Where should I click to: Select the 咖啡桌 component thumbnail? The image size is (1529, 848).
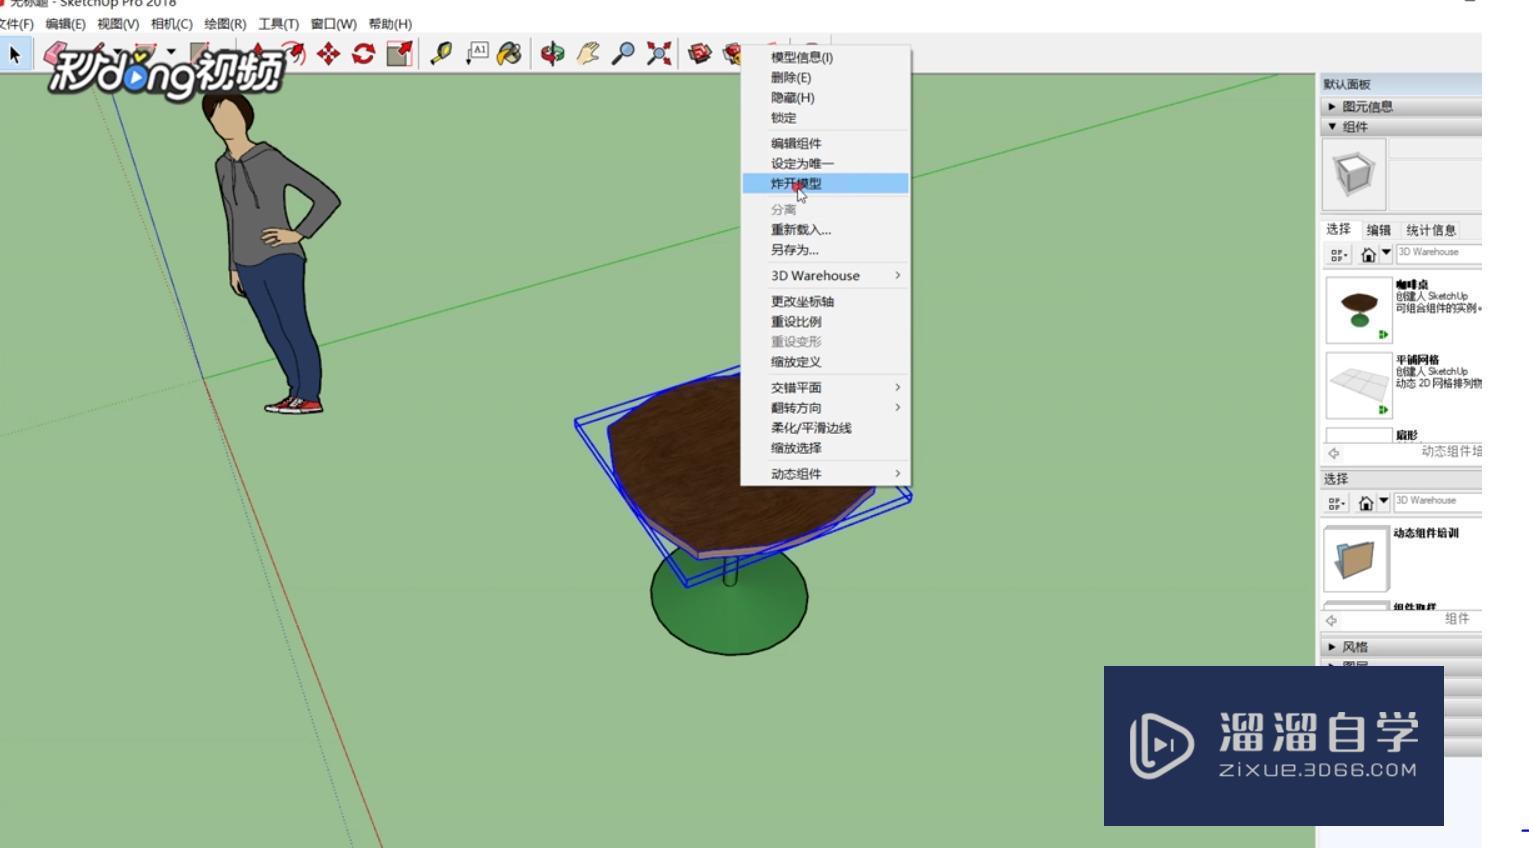tap(1359, 310)
